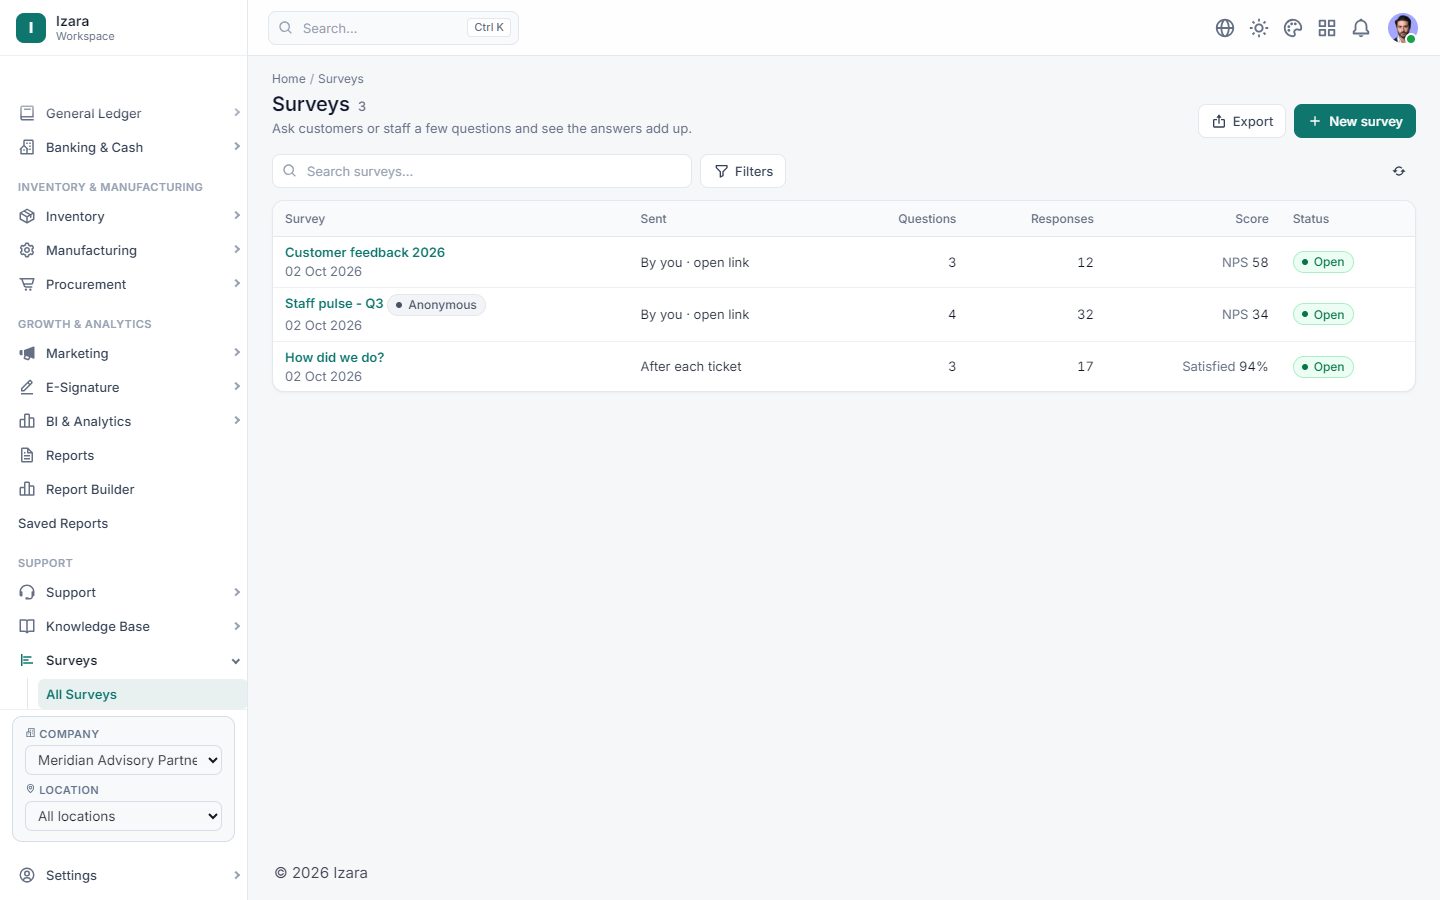Click the Reports document icon
This screenshot has width=1440, height=900.
27,455
